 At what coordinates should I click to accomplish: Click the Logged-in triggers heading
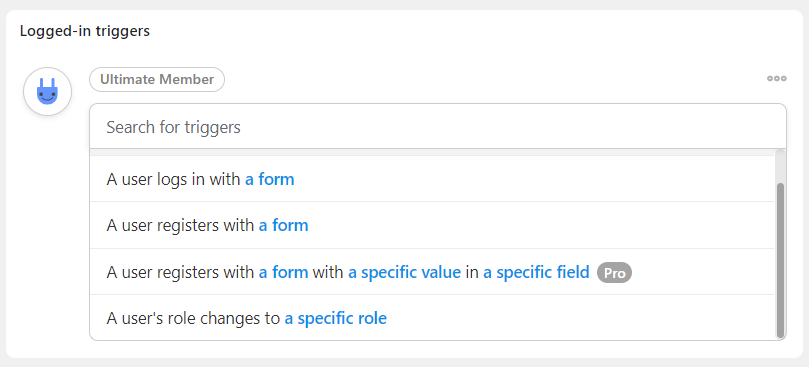85,31
